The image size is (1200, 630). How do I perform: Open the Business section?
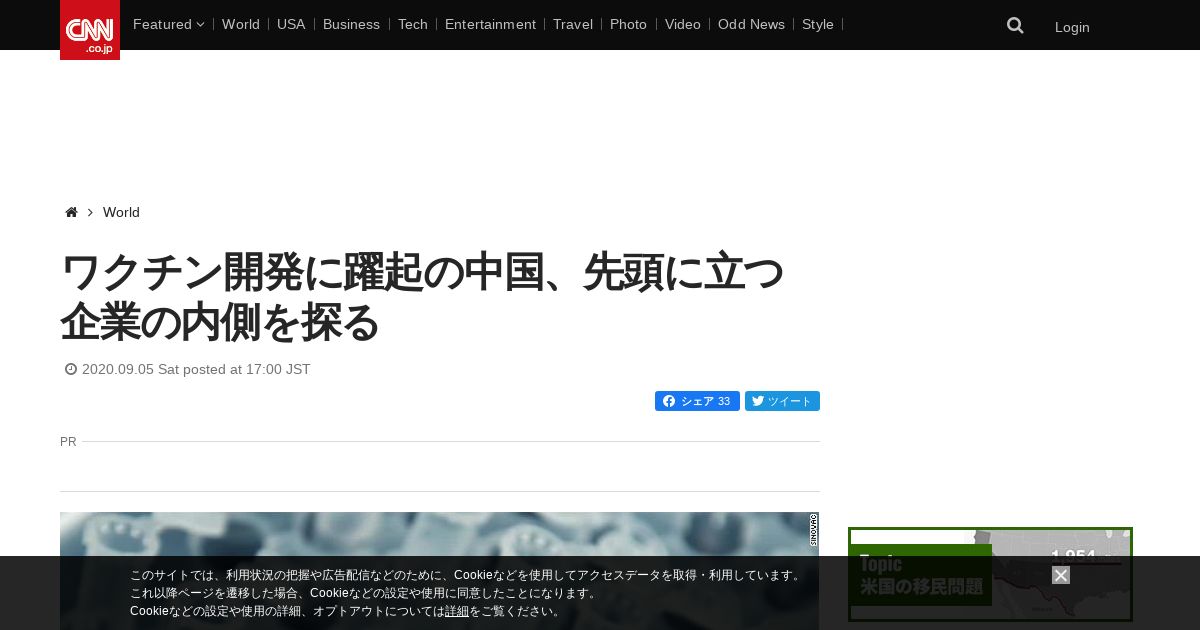[351, 24]
